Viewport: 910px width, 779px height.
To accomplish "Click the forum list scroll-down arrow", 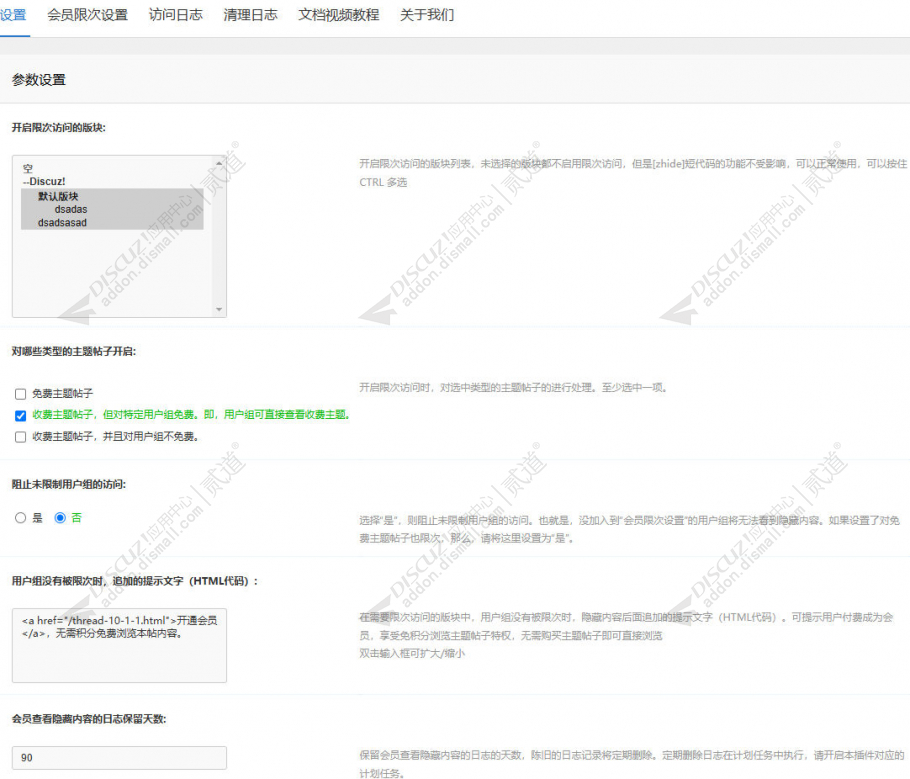I will click(x=219, y=309).
